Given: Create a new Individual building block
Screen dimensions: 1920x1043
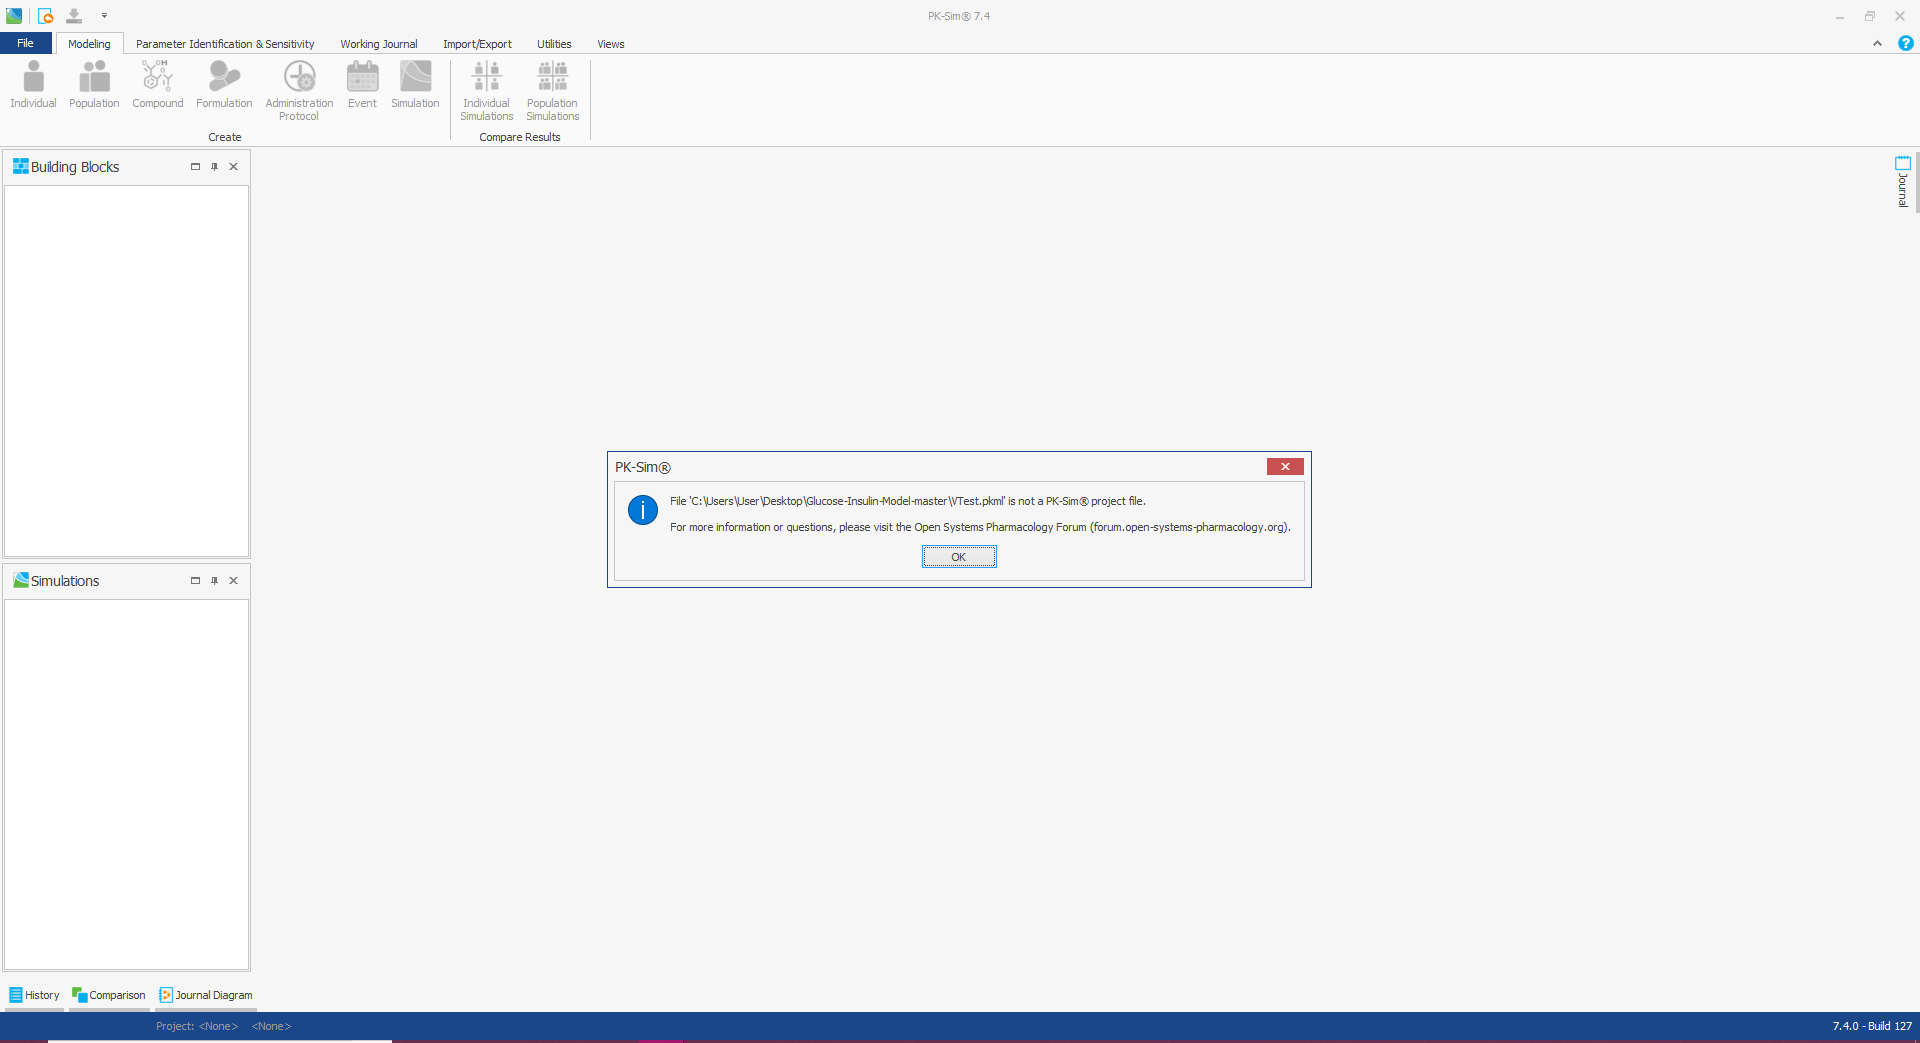Looking at the screenshot, I should point(32,85).
